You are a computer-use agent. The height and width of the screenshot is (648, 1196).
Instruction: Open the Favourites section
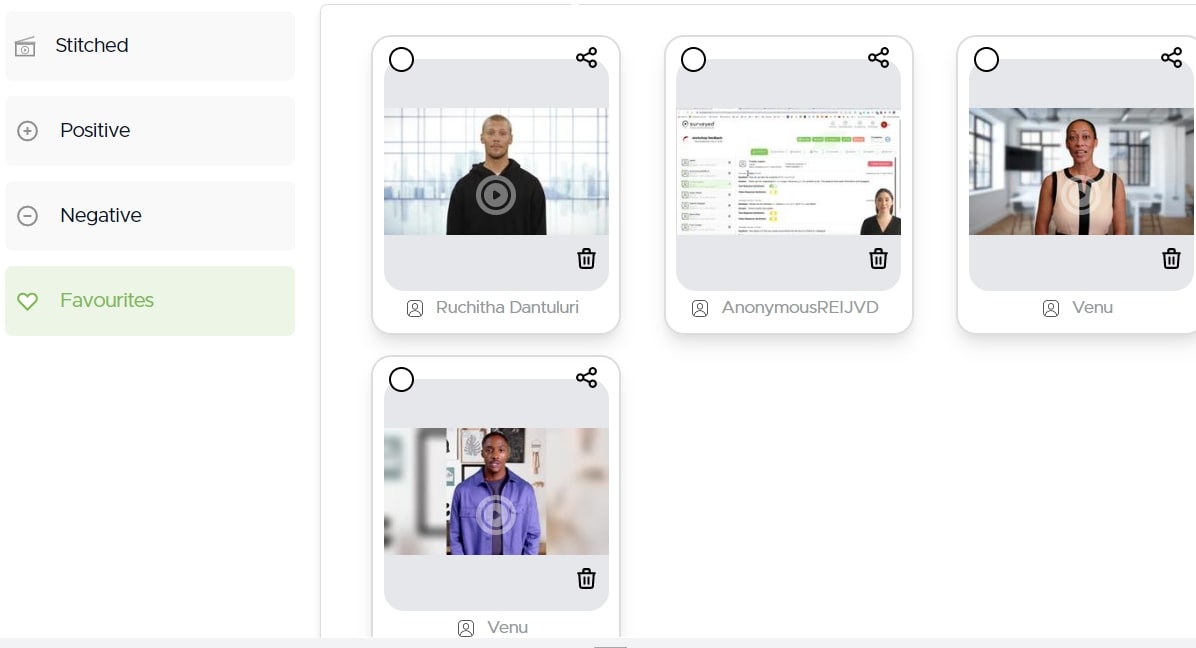(150, 300)
